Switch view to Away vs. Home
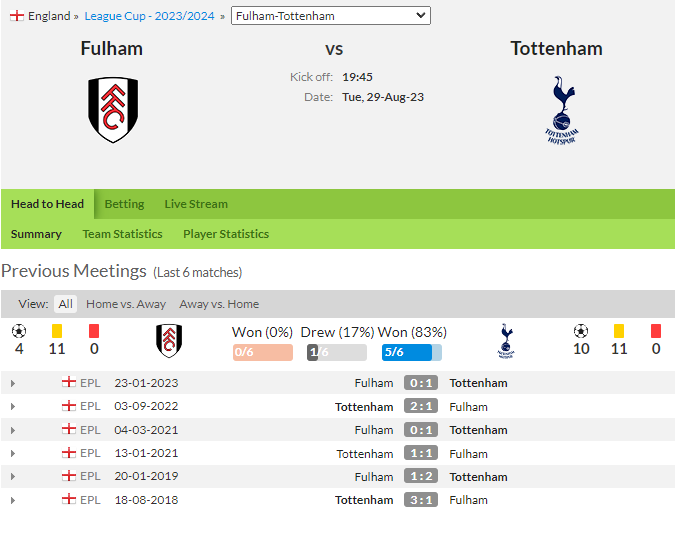Viewport: 678px width, 536px height. [x=219, y=304]
